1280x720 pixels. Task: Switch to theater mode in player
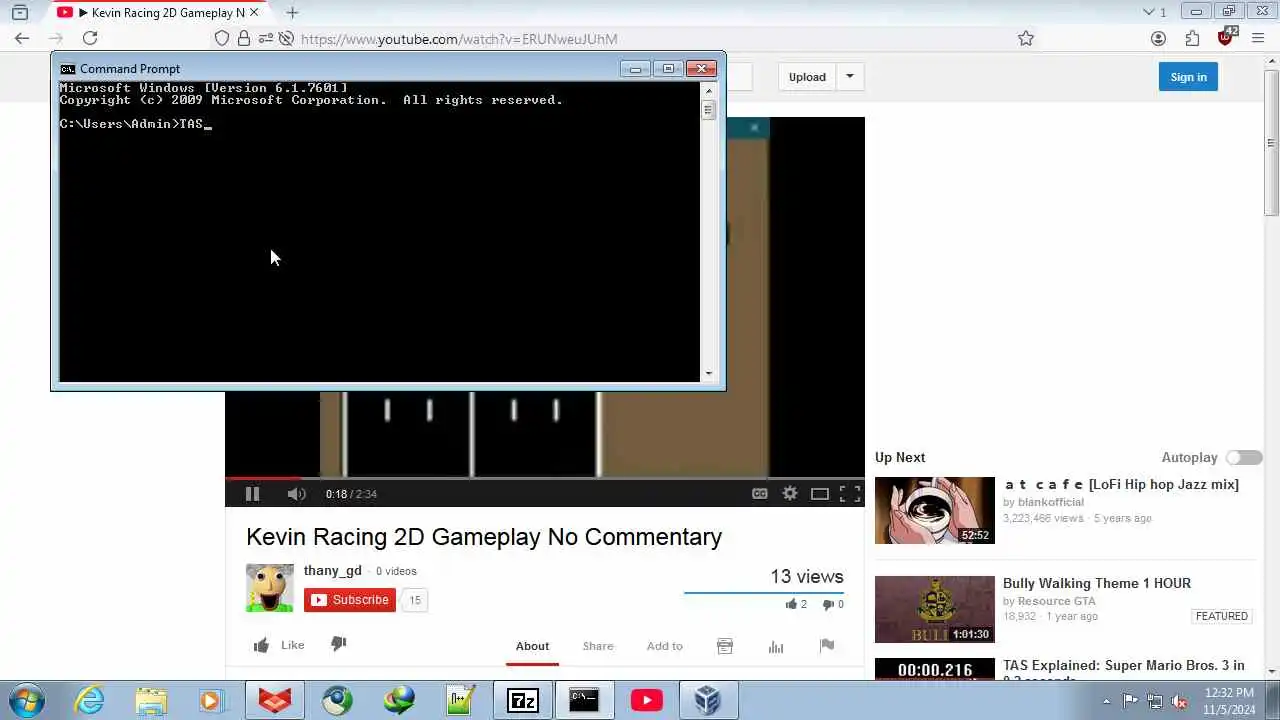click(820, 493)
